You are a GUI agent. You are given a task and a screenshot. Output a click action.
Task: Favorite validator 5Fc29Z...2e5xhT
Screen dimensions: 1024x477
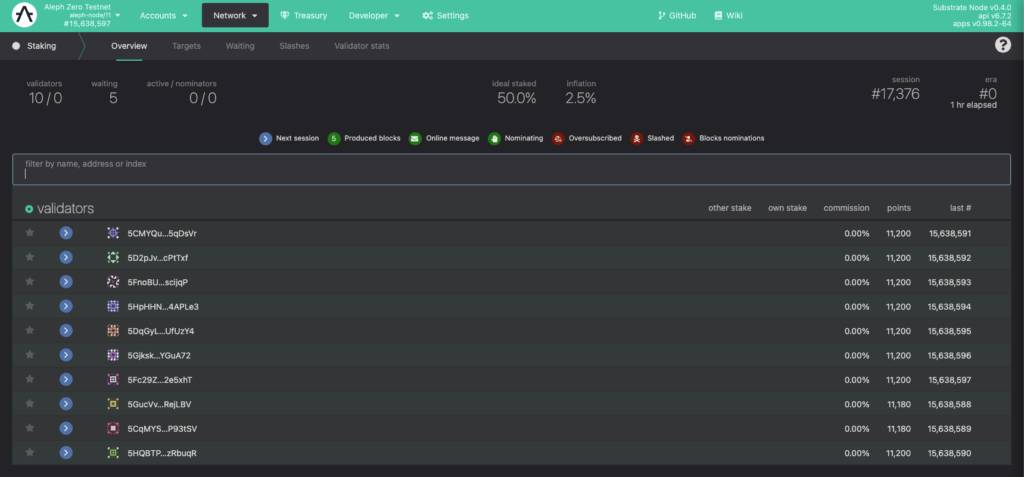[29, 379]
